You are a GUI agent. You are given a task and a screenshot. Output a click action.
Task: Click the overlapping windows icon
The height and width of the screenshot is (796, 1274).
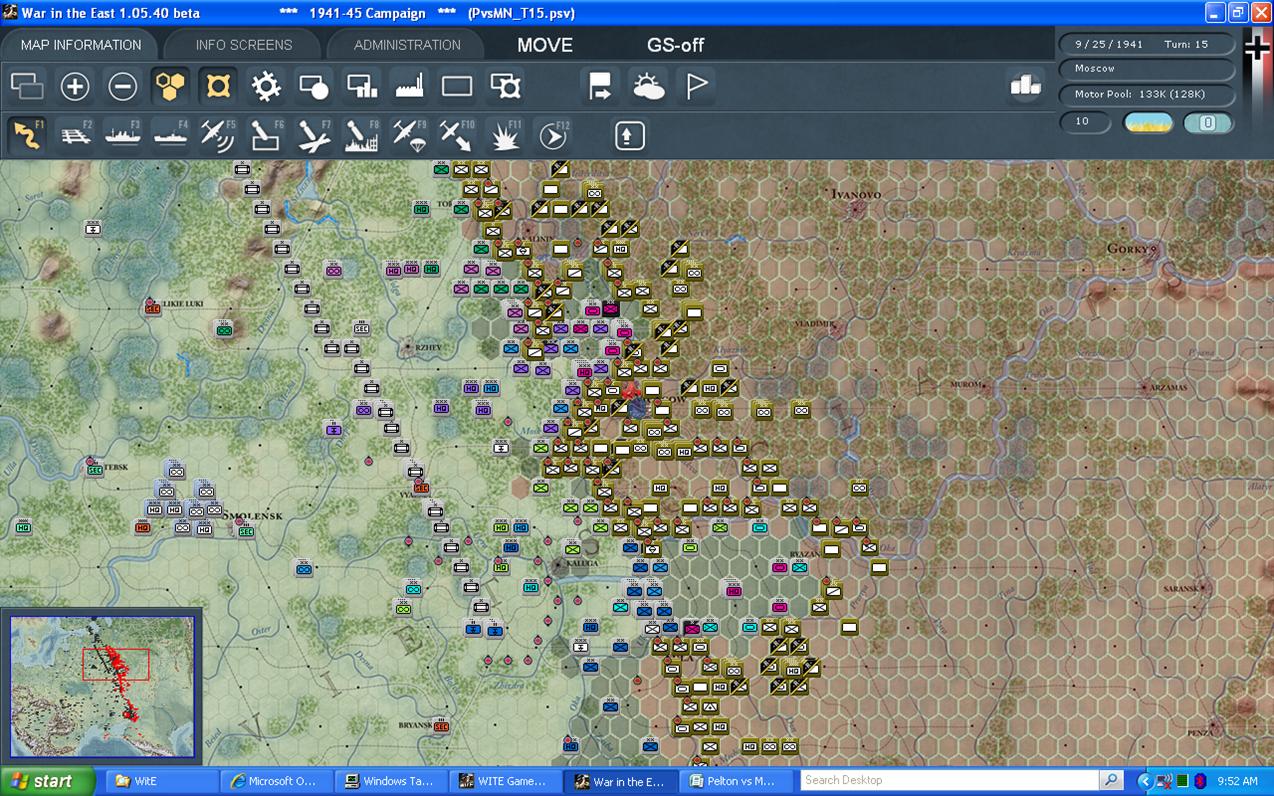27,87
